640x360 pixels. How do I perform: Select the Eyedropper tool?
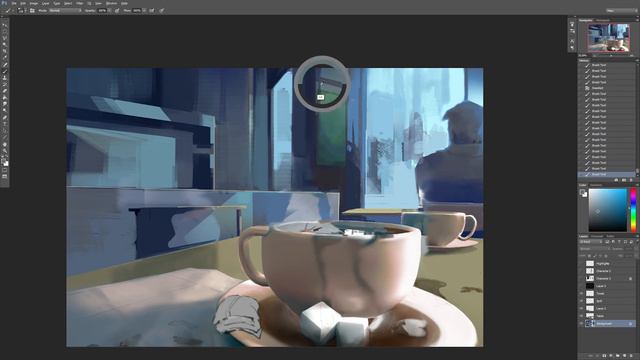pyautogui.click(x=5, y=58)
